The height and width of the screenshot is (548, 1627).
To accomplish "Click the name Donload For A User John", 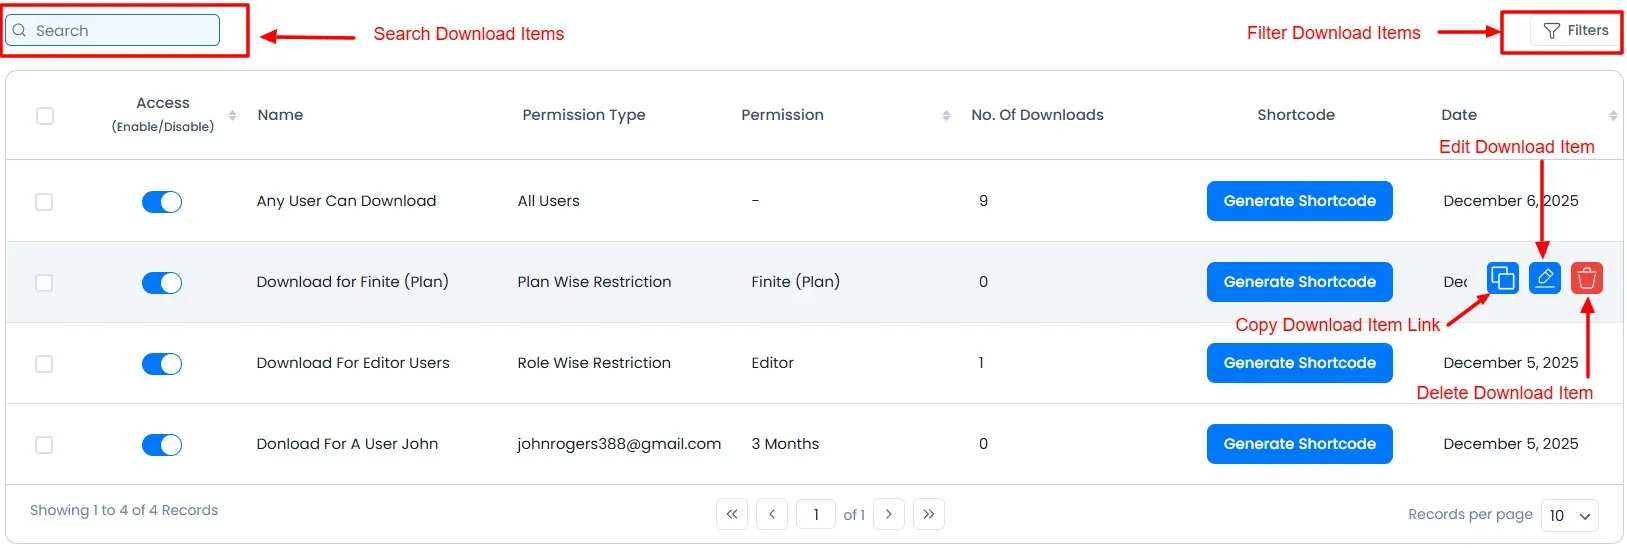I will [x=347, y=444].
